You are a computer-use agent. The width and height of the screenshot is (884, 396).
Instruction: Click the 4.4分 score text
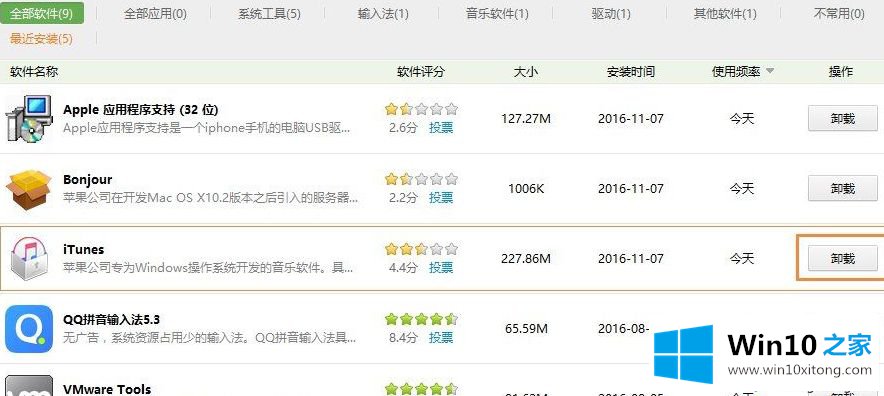pyautogui.click(x=403, y=267)
